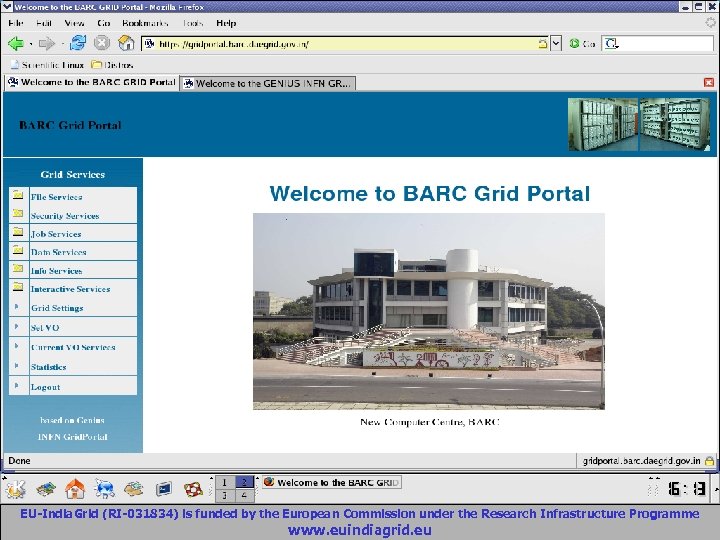The width and height of the screenshot is (720, 540).
Task: Launch the web browser globe icon in panel
Action: [x=104, y=489]
